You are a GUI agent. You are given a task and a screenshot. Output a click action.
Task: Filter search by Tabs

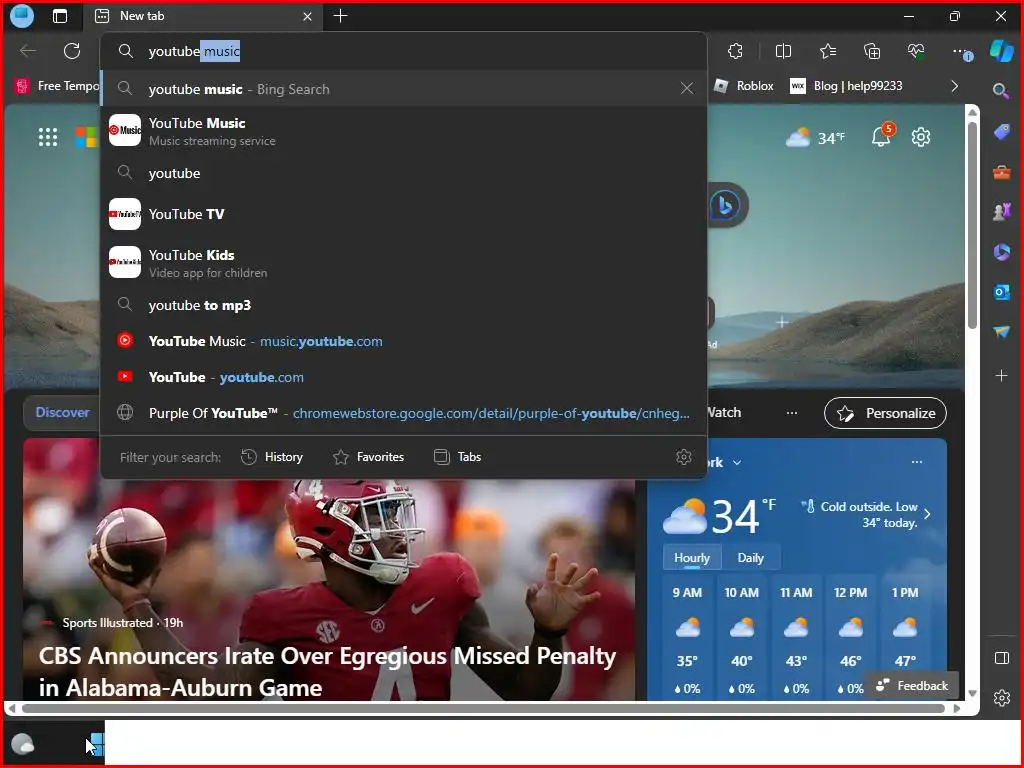click(457, 456)
